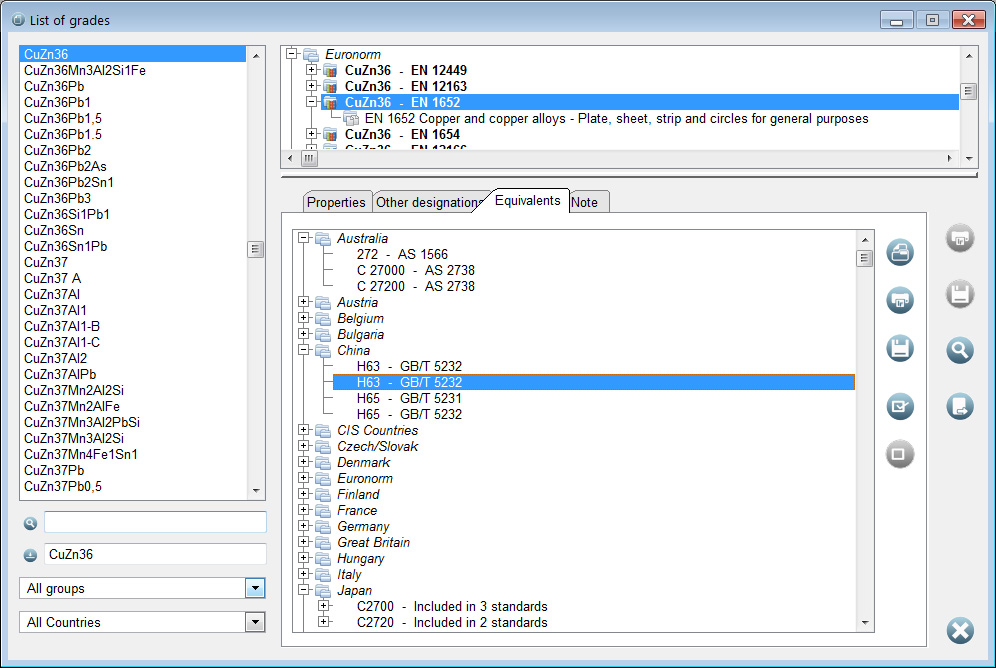Expand the CIS Countries node
This screenshot has height=668, width=996.
[304, 430]
